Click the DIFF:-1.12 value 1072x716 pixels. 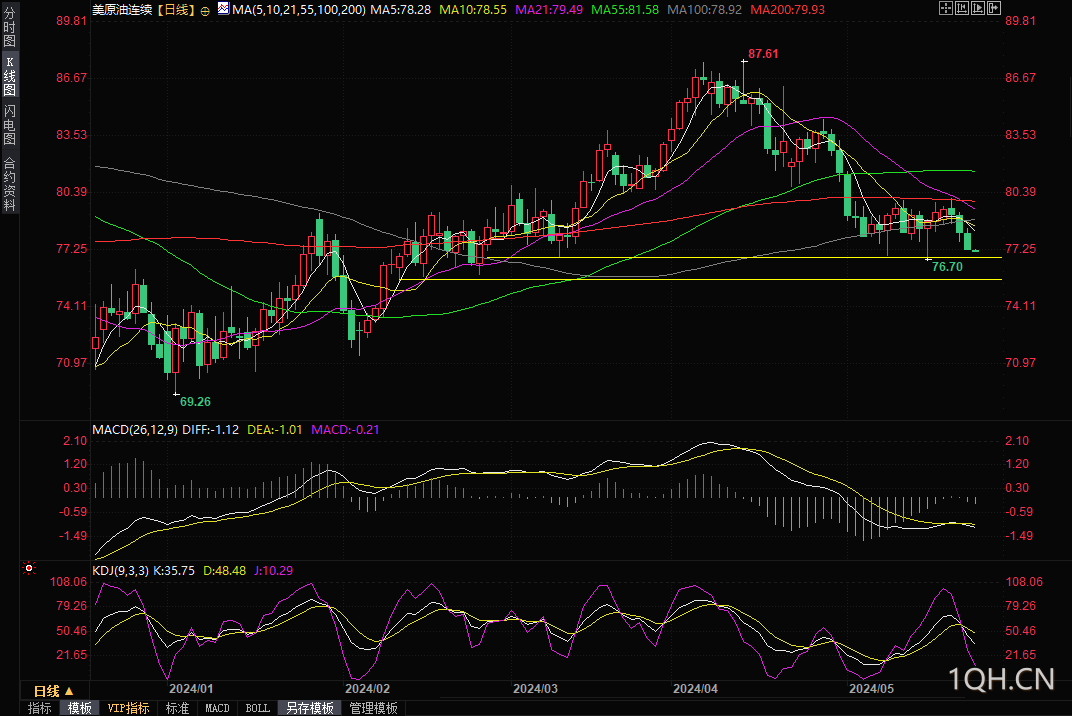(211, 429)
